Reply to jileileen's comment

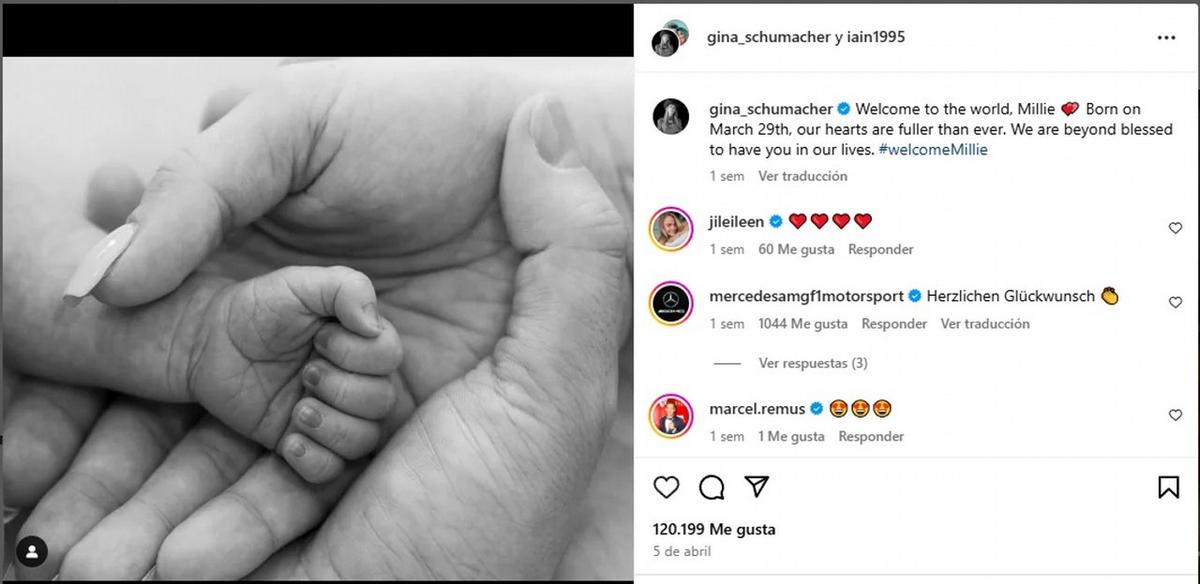(881, 249)
